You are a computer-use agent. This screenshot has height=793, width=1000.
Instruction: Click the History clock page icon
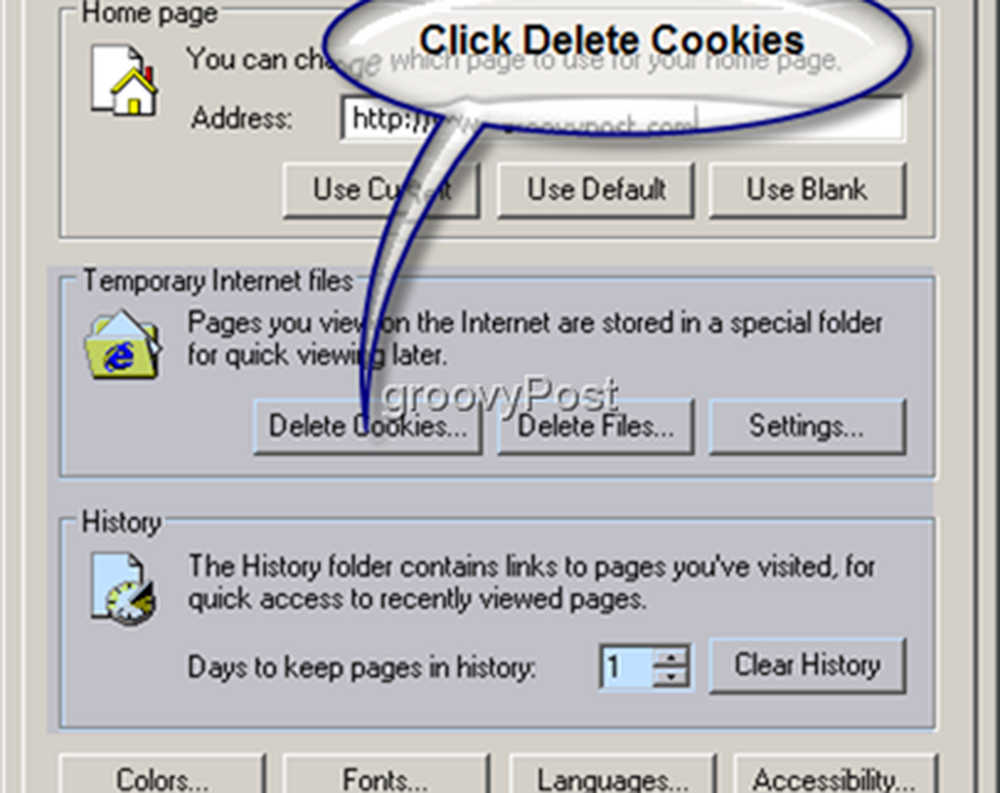(124, 588)
